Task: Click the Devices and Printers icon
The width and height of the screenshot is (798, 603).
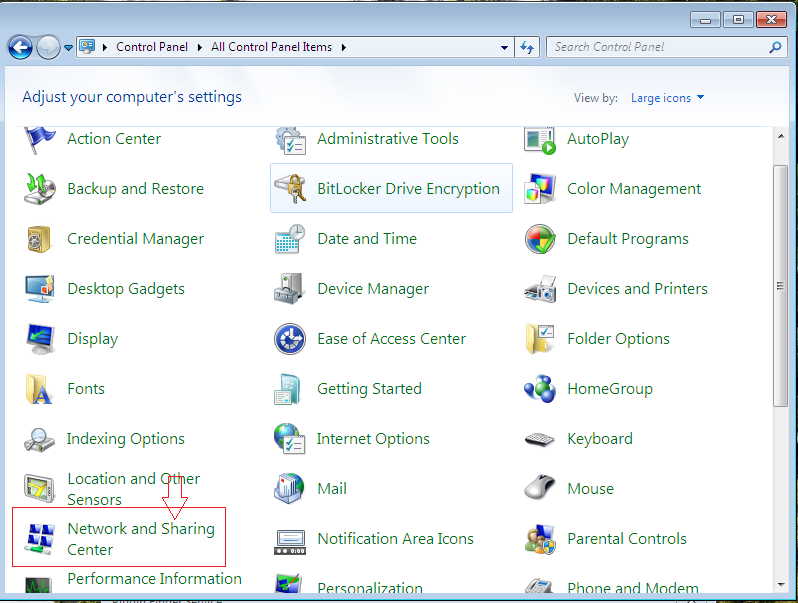Action: point(539,289)
